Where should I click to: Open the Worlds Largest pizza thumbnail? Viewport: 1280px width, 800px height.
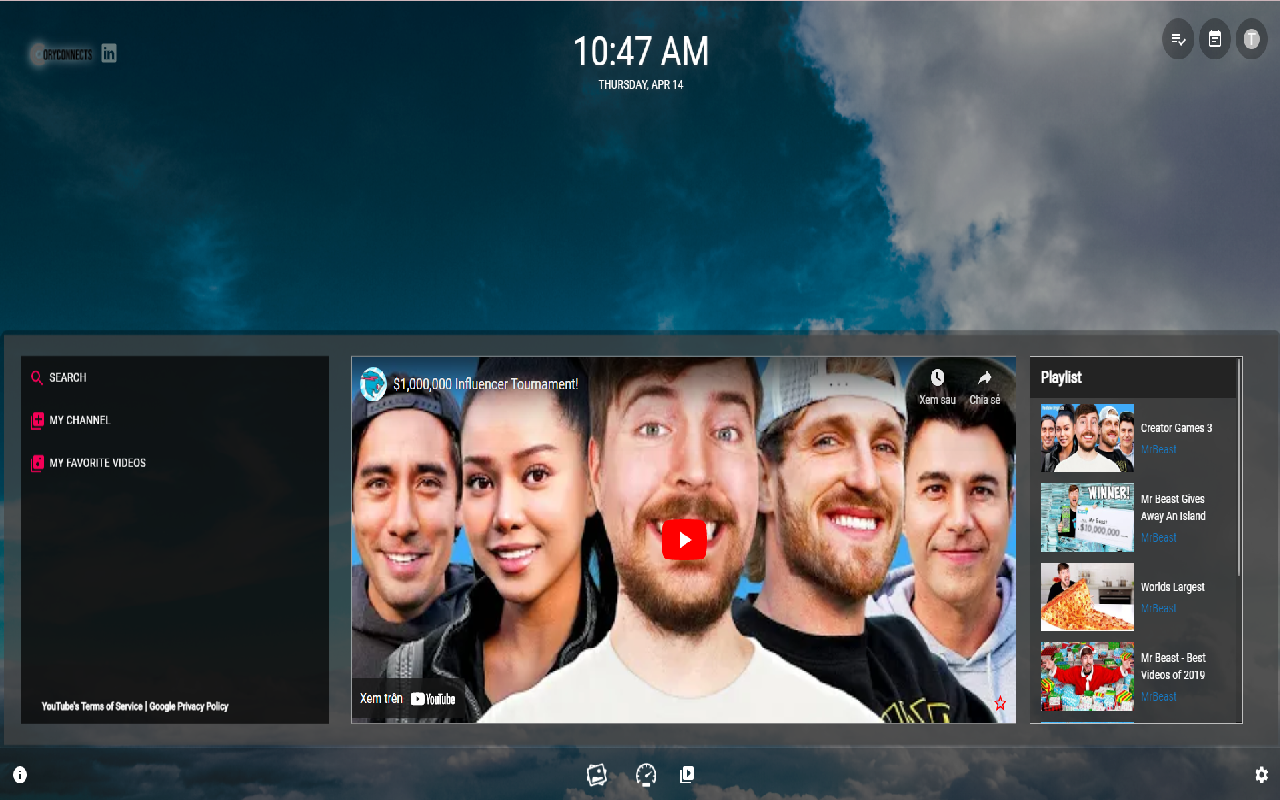[1087, 597]
